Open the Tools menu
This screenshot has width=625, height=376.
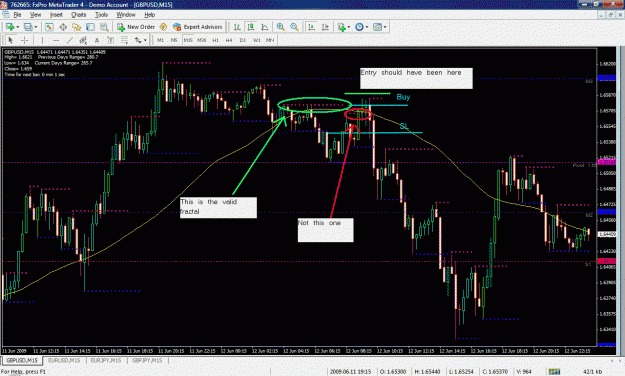click(101, 15)
